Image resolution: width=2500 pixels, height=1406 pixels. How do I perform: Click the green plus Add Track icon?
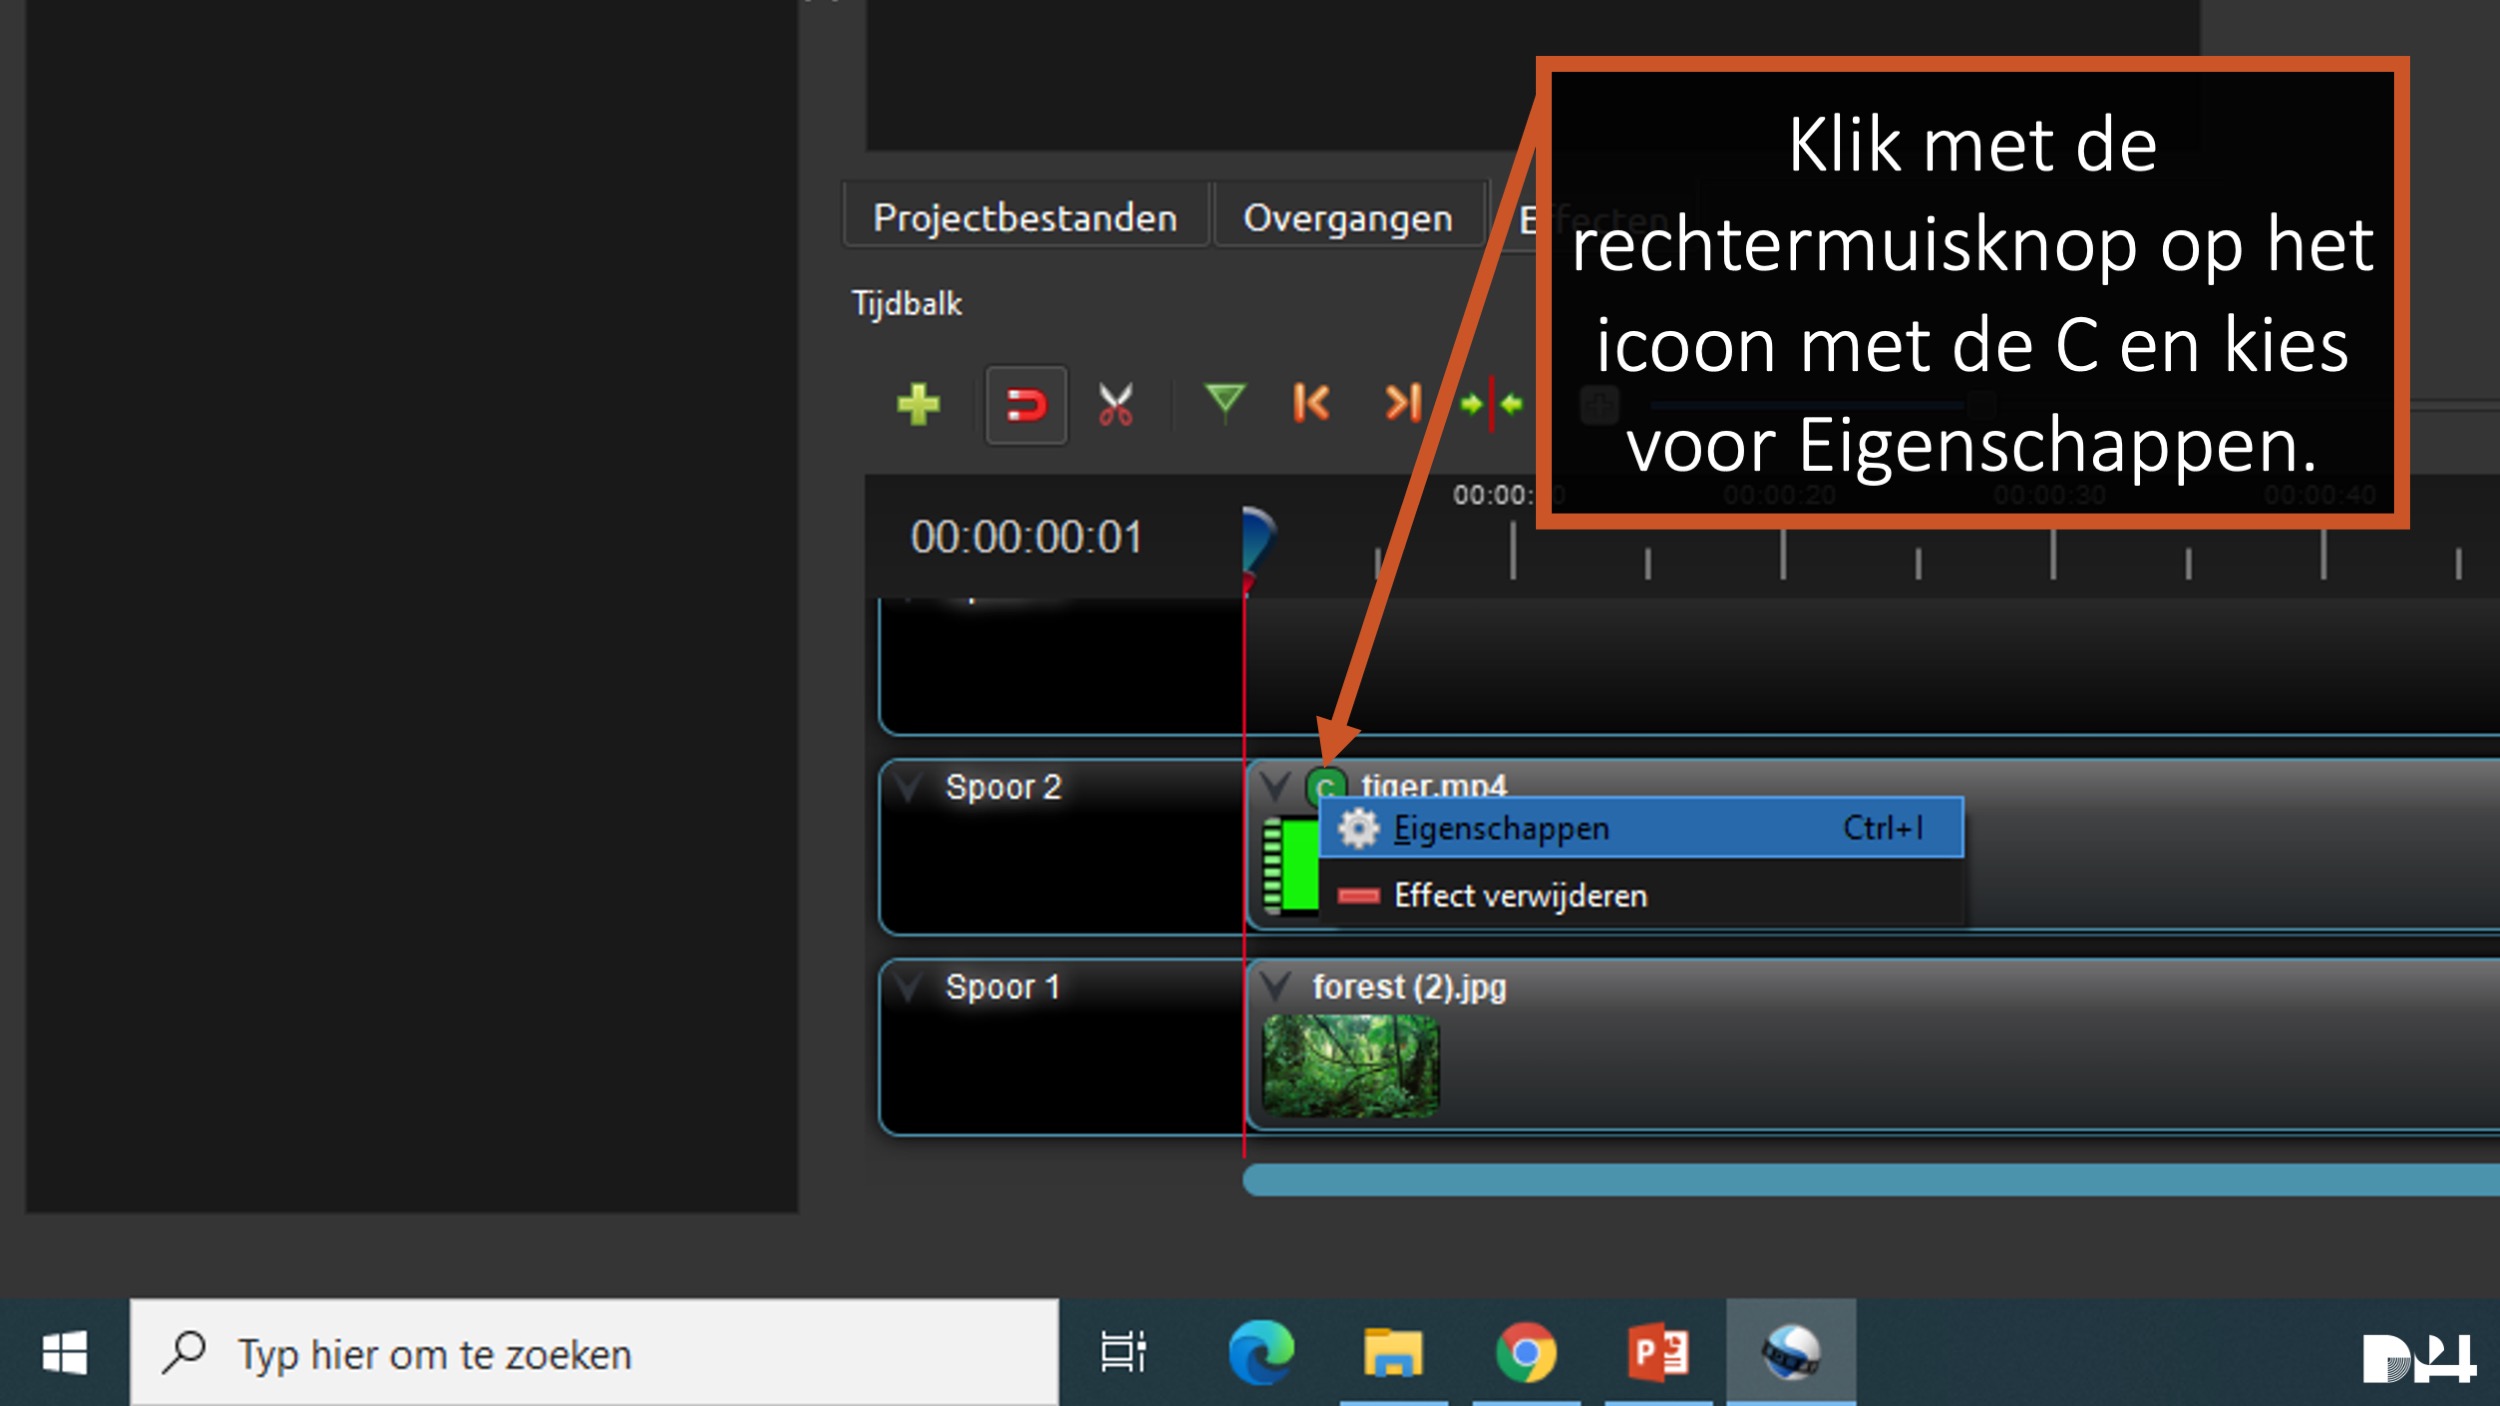pyautogui.click(x=918, y=405)
